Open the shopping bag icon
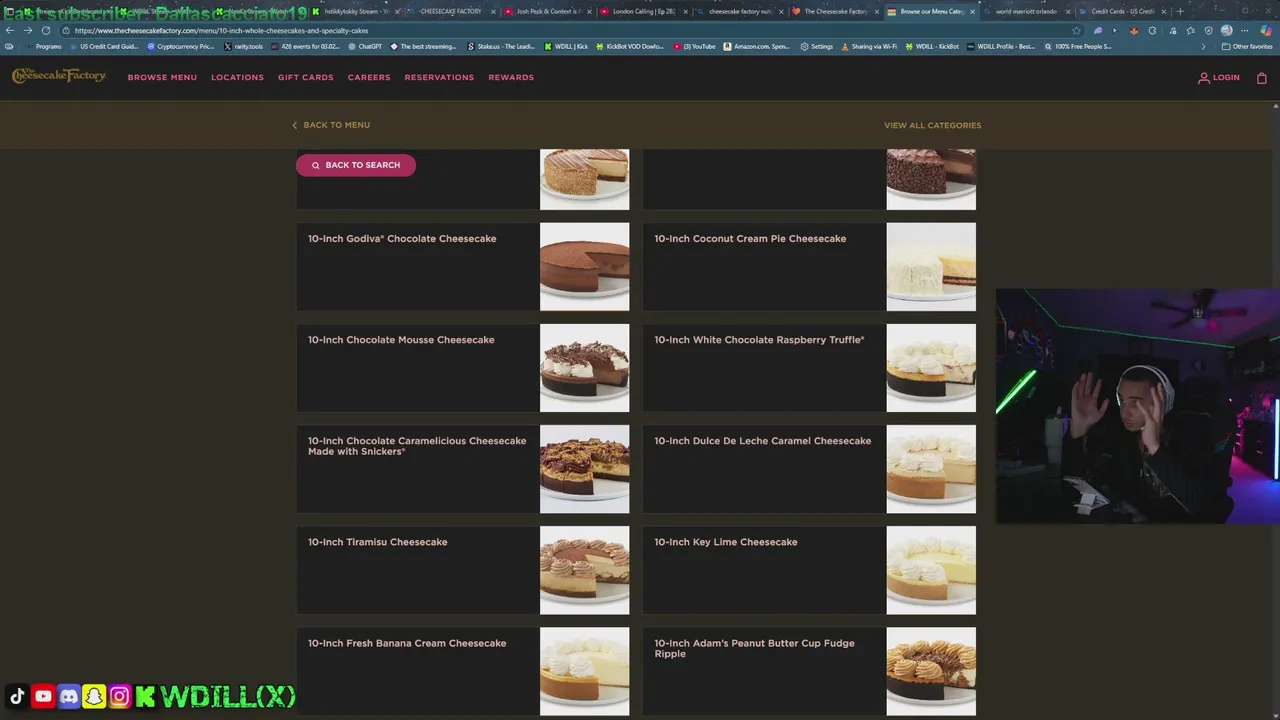This screenshot has width=1280, height=720. coord(1262,77)
